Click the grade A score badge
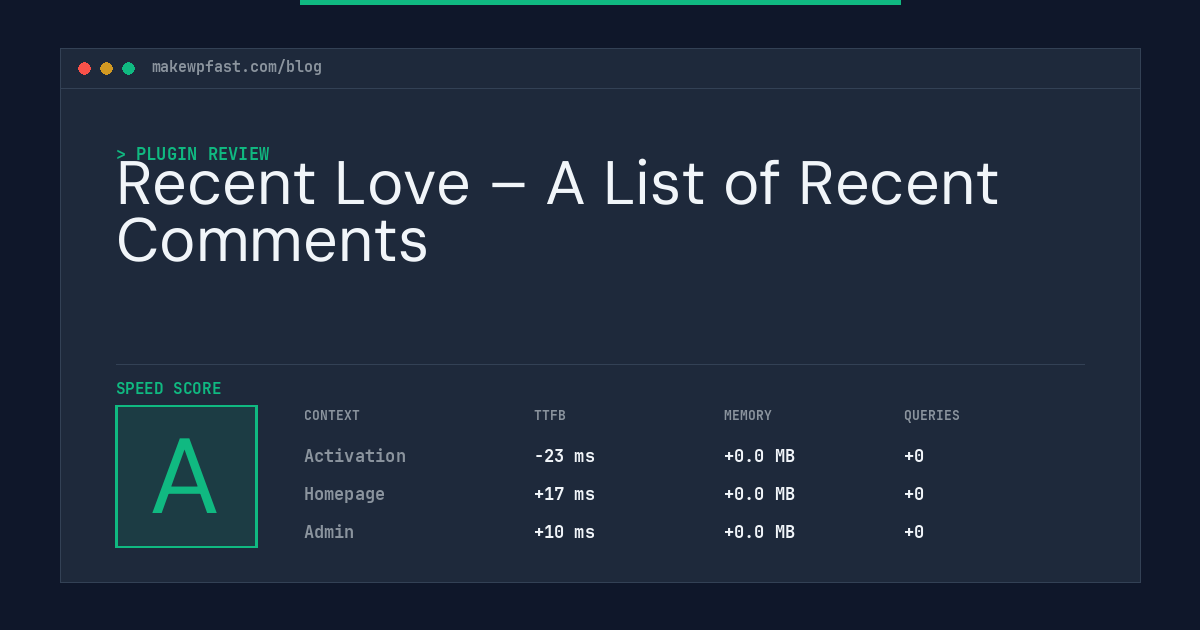Viewport: 1200px width, 630px height. click(186, 476)
